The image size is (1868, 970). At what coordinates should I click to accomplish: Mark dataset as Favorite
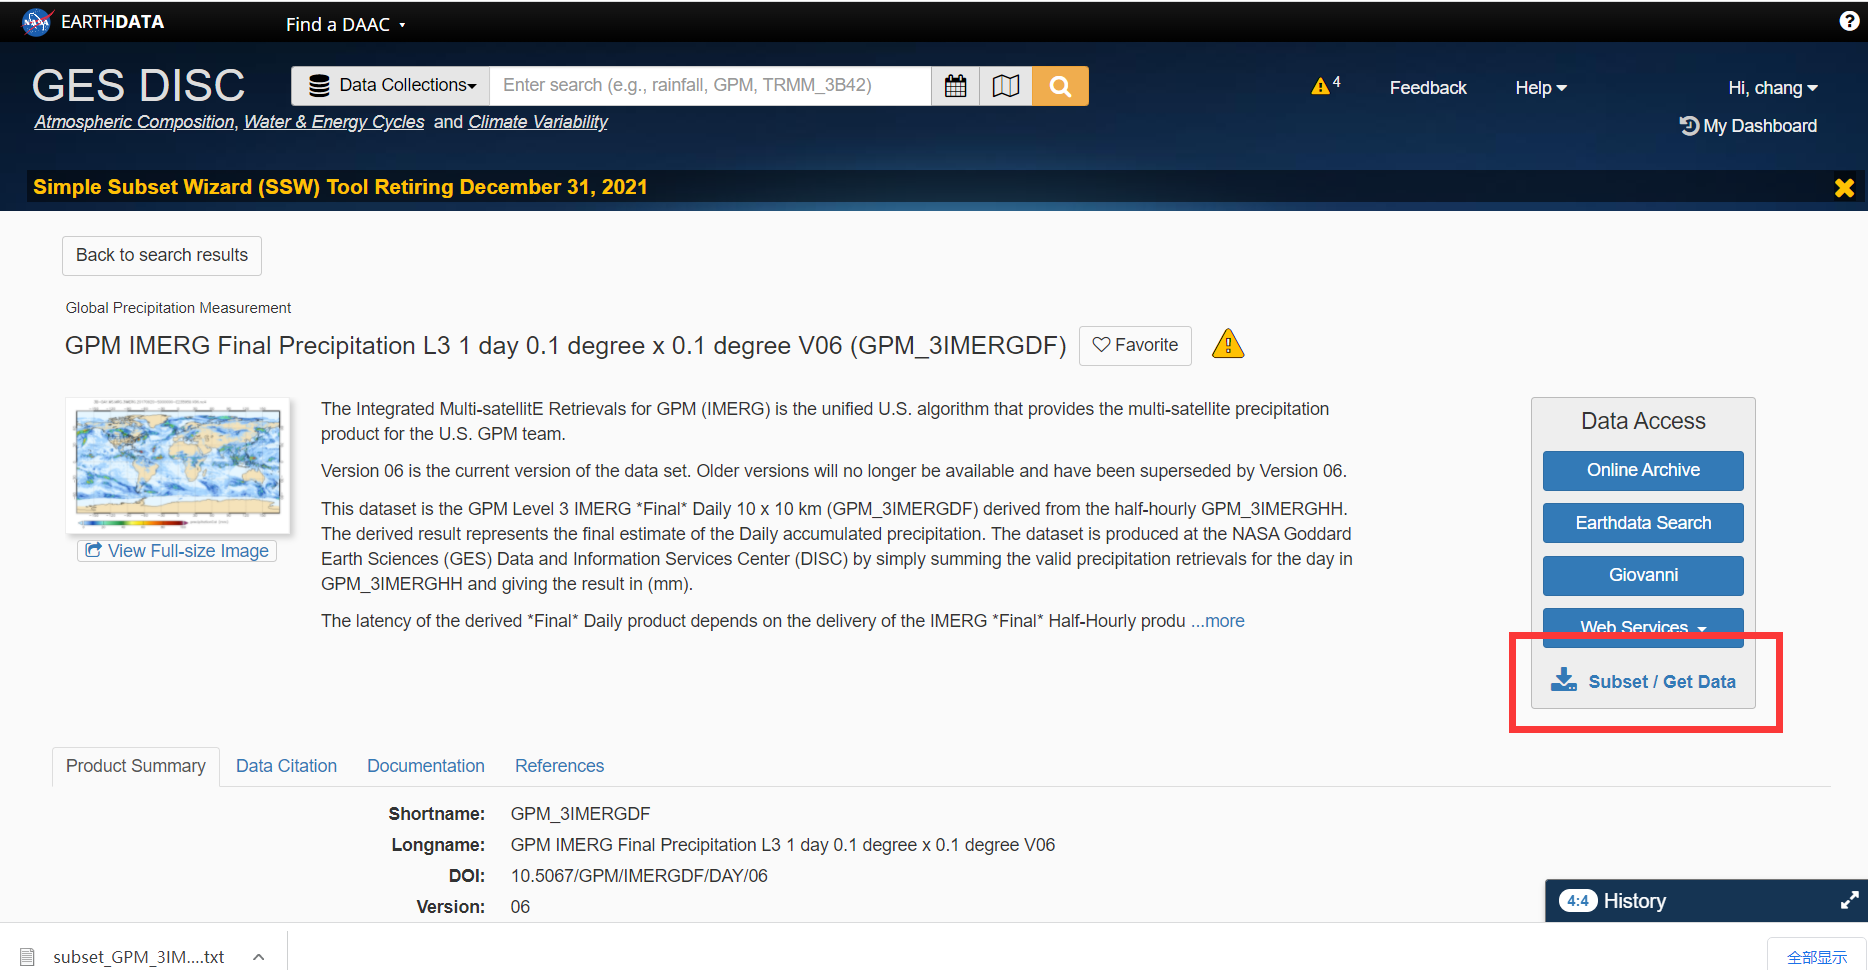tap(1135, 345)
